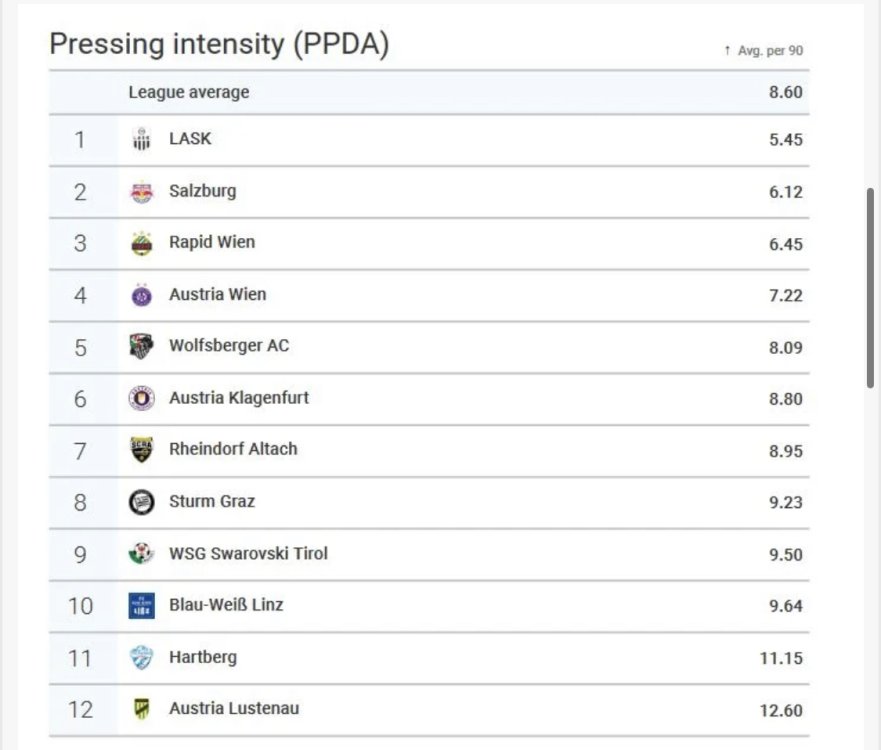
Task: Click the Pressing intensity (PPDA) heading
Action: pyautogui.click(x=219, y=44)
